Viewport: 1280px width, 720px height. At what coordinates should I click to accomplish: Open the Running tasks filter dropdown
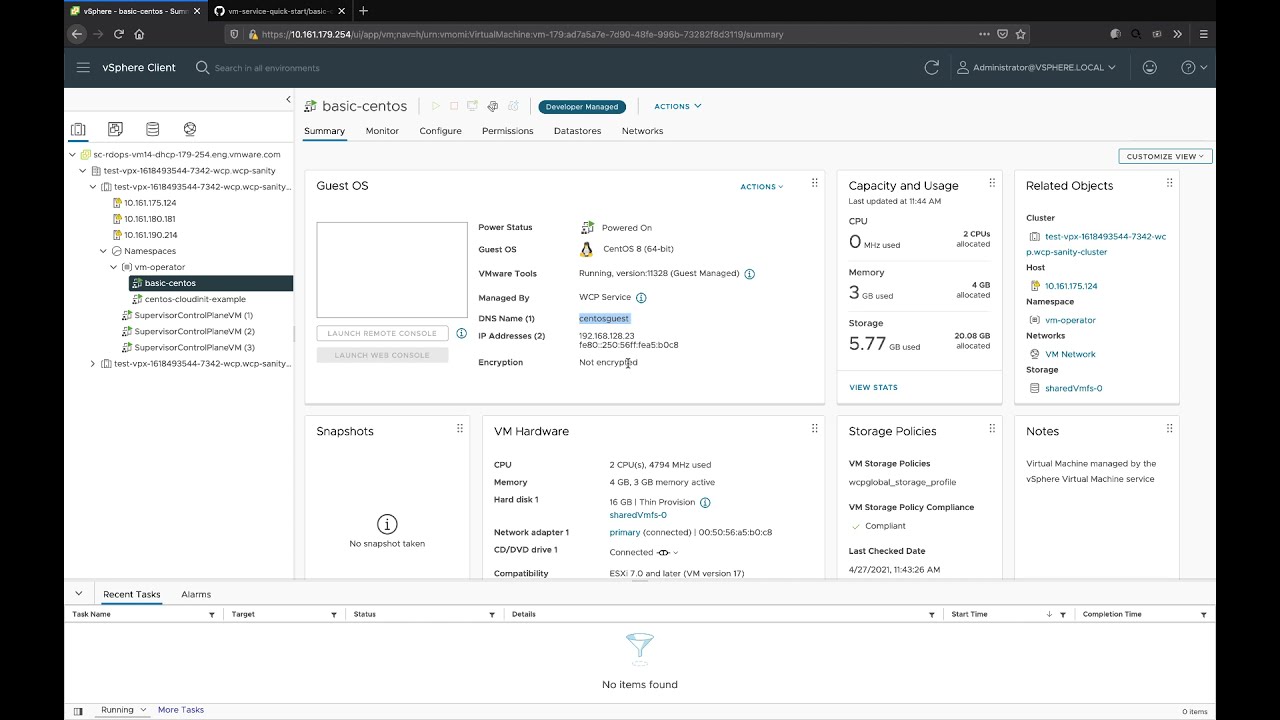[124, 710]
